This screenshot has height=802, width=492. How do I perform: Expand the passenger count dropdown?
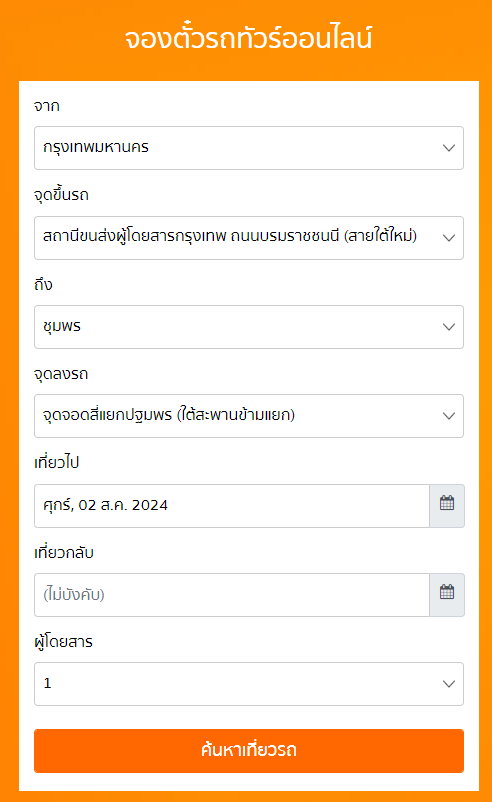pos(249,684)
